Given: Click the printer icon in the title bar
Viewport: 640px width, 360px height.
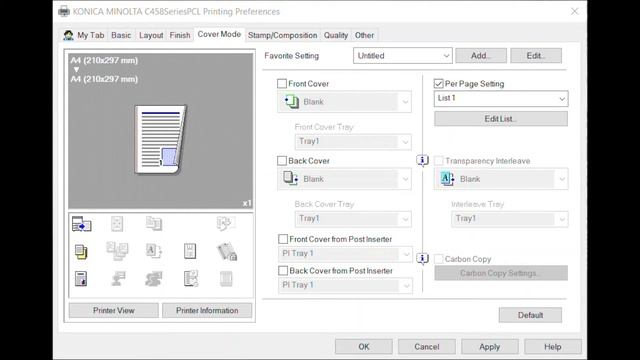Looking at the screenshot, I should [x=64, y=11].
